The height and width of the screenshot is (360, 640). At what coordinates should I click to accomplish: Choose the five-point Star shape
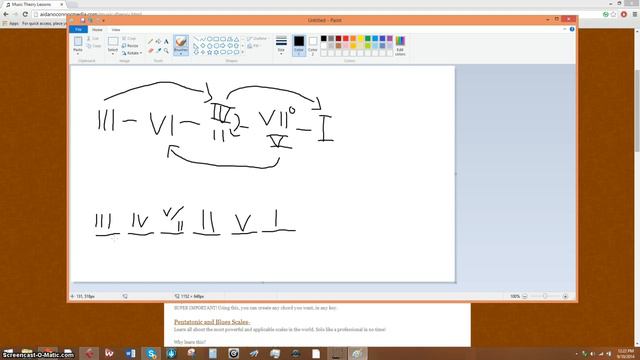pyautogui.click(x=209, y=52)
